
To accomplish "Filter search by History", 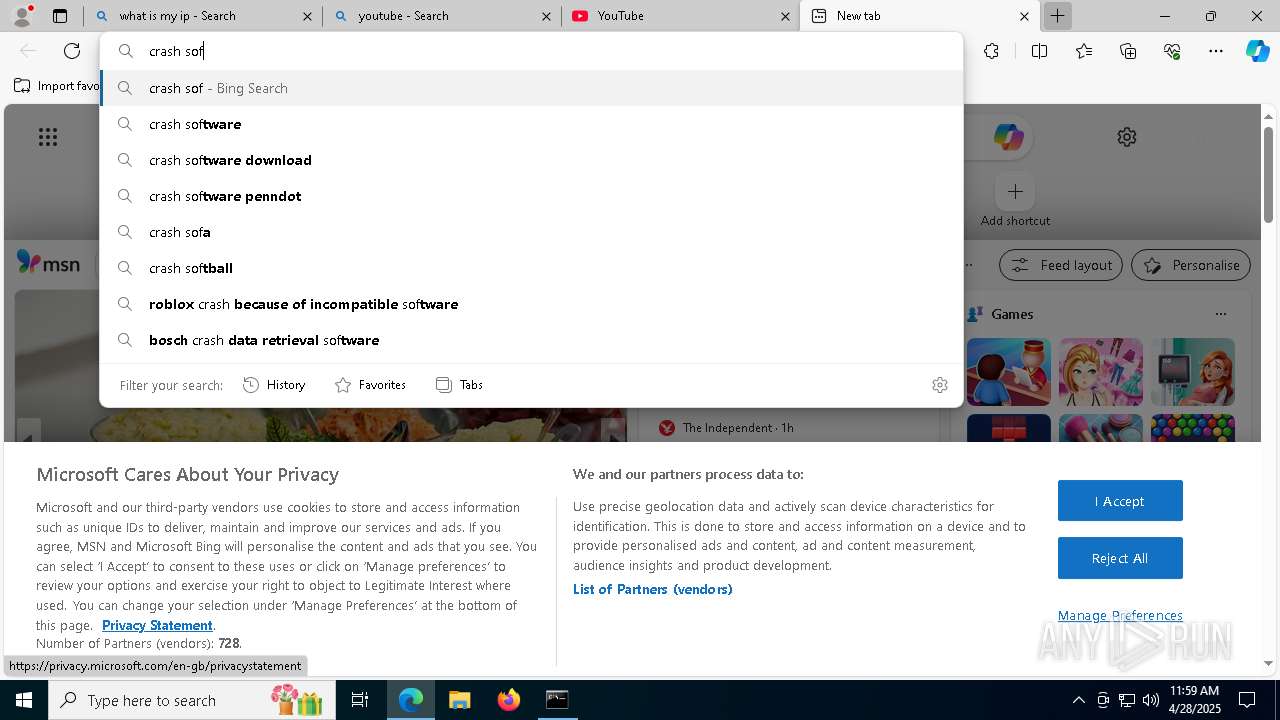I will (274, 385).
